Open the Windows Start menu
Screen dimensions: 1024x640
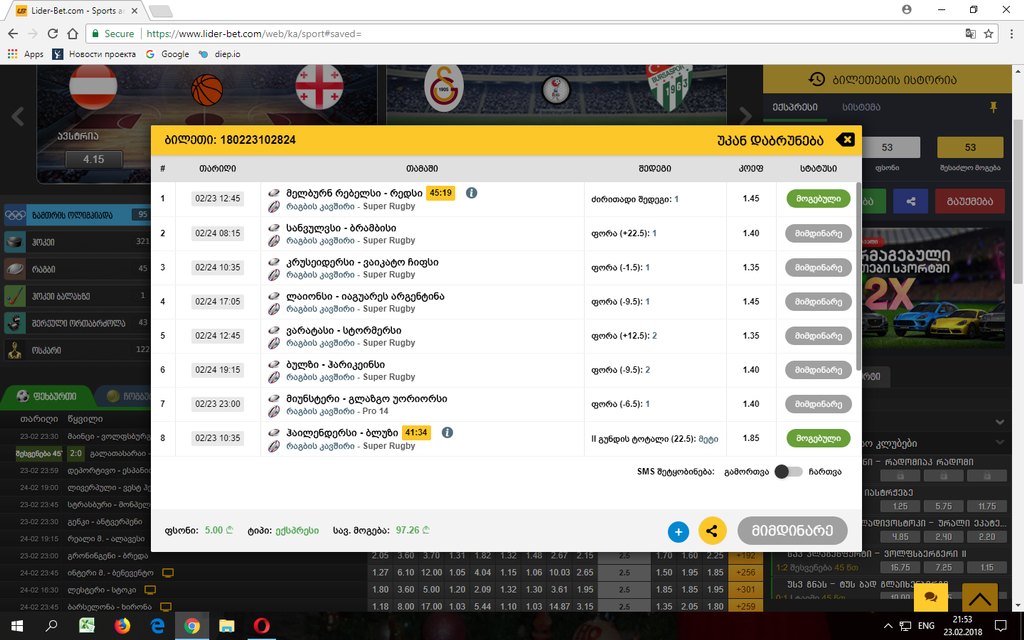pos(17,626)
